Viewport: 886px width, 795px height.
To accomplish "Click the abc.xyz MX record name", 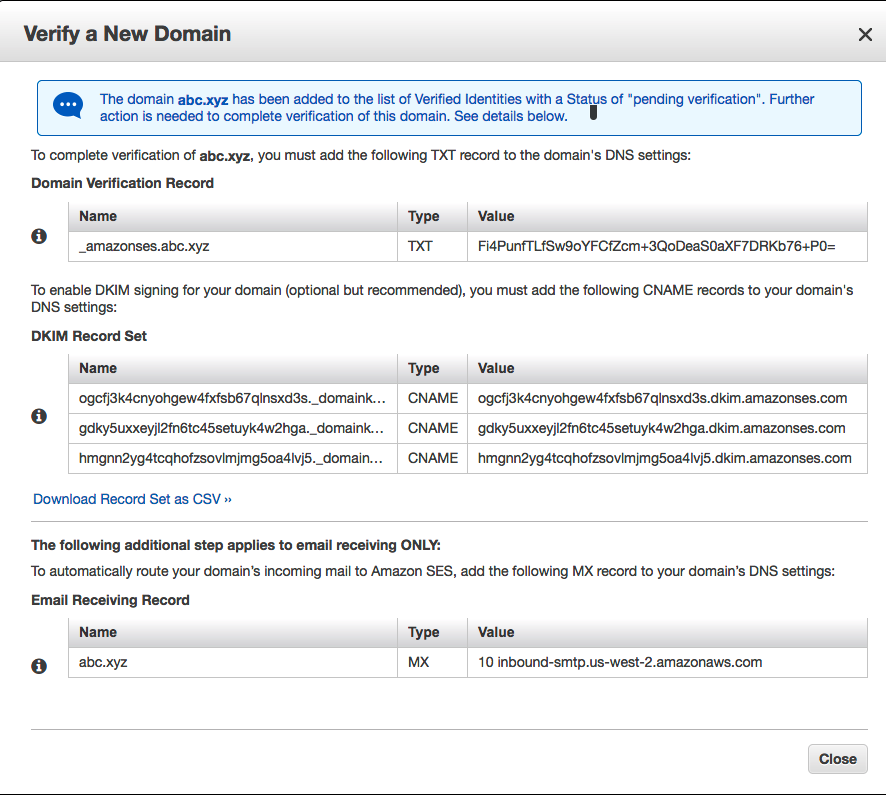I will [x=105, y=662].
